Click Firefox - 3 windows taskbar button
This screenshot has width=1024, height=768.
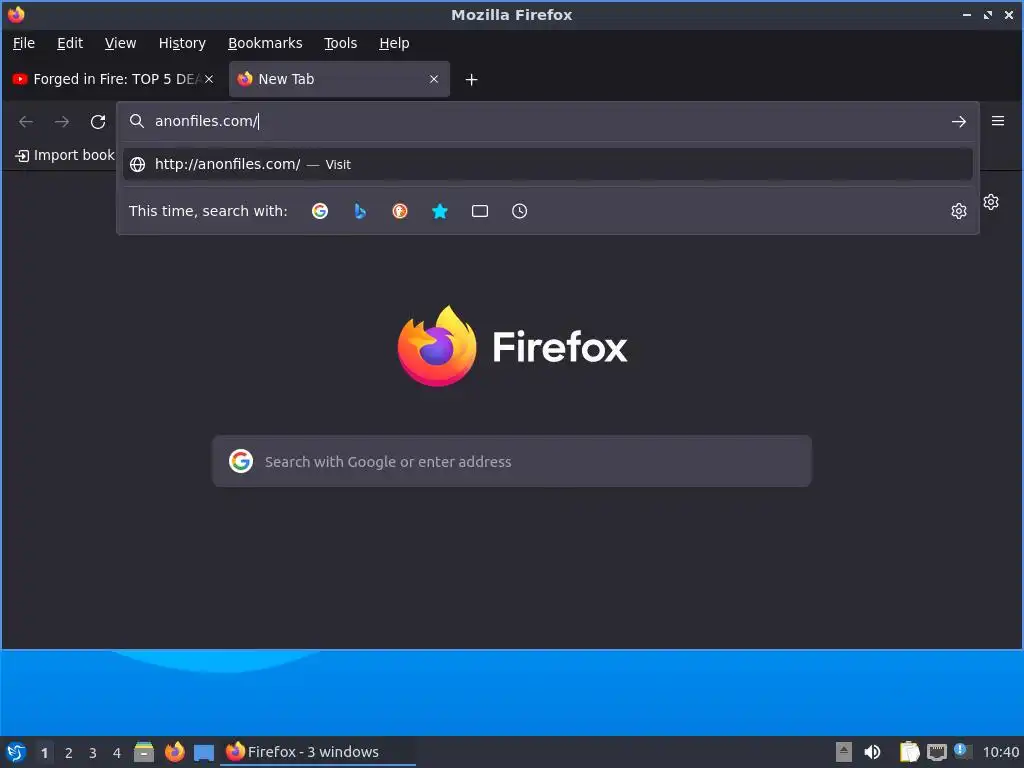[x=319, y=752]
